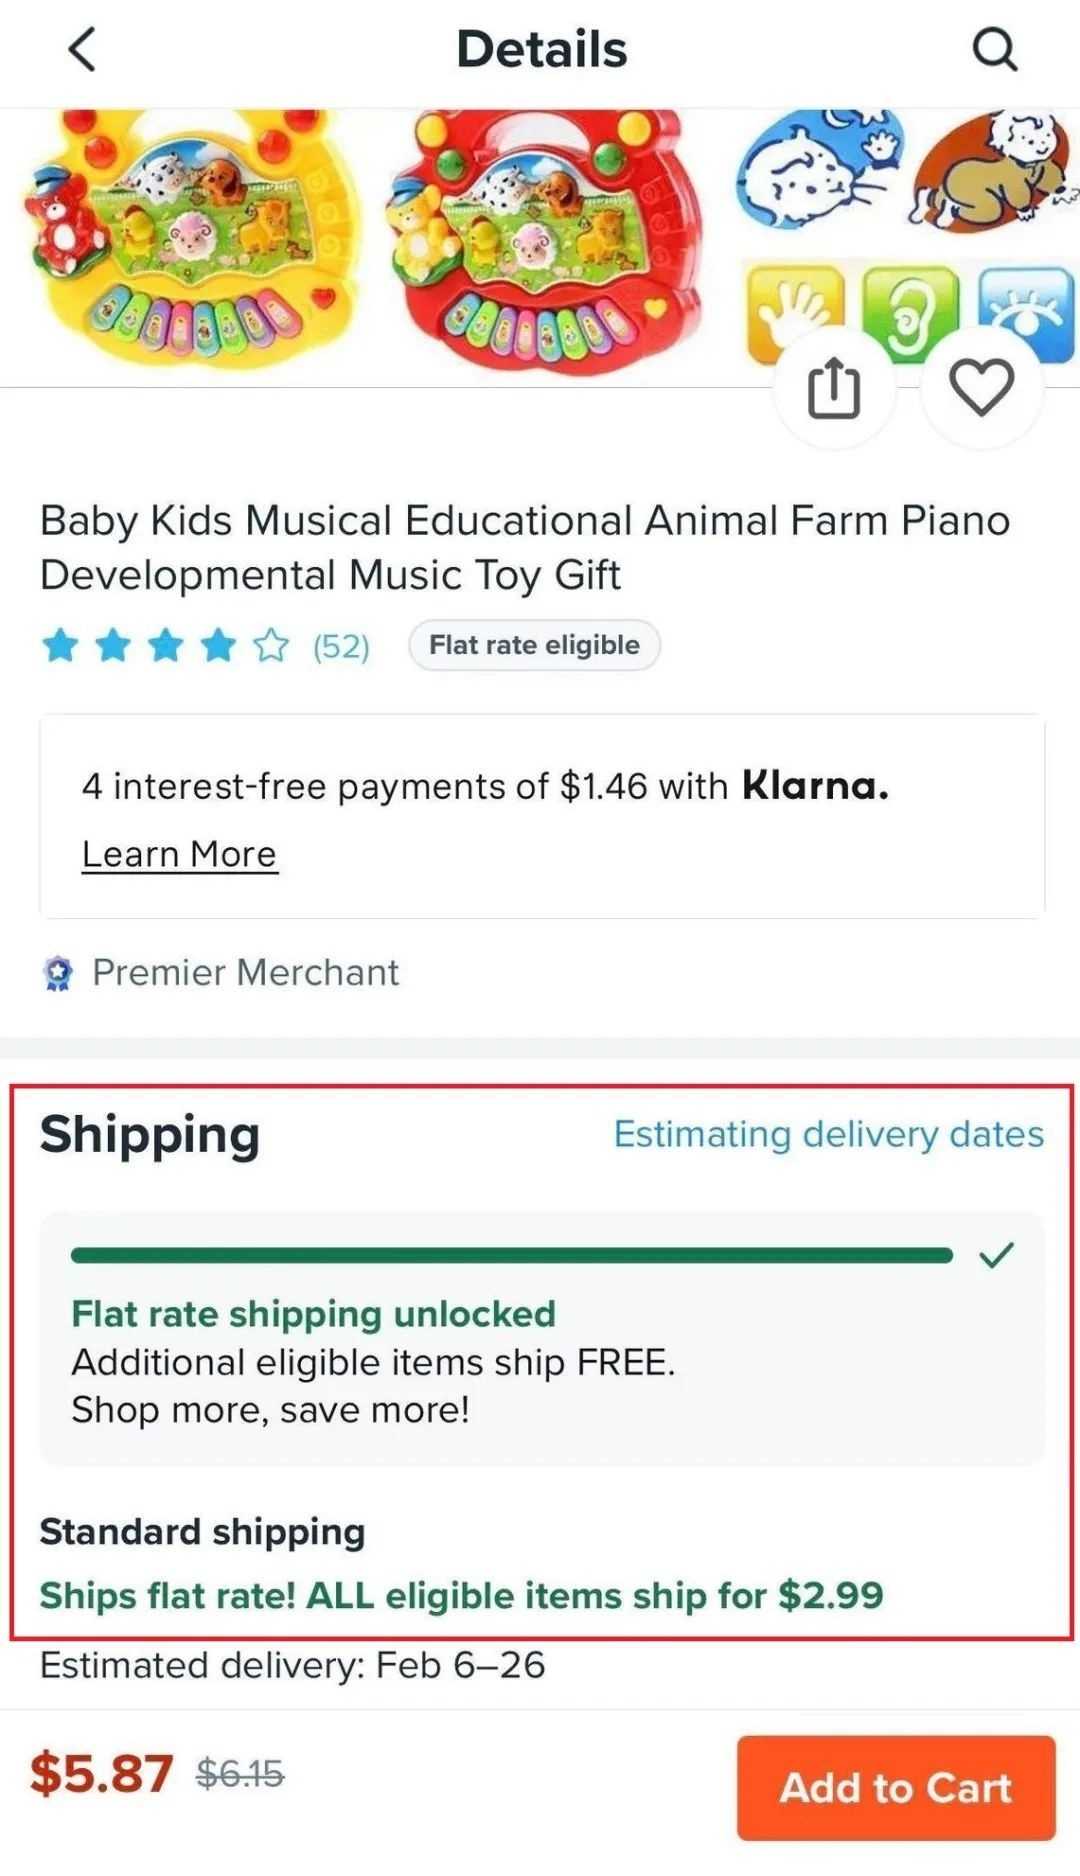
Task: Add item to wishlist with heart icon
Action: tap(981, 387)
